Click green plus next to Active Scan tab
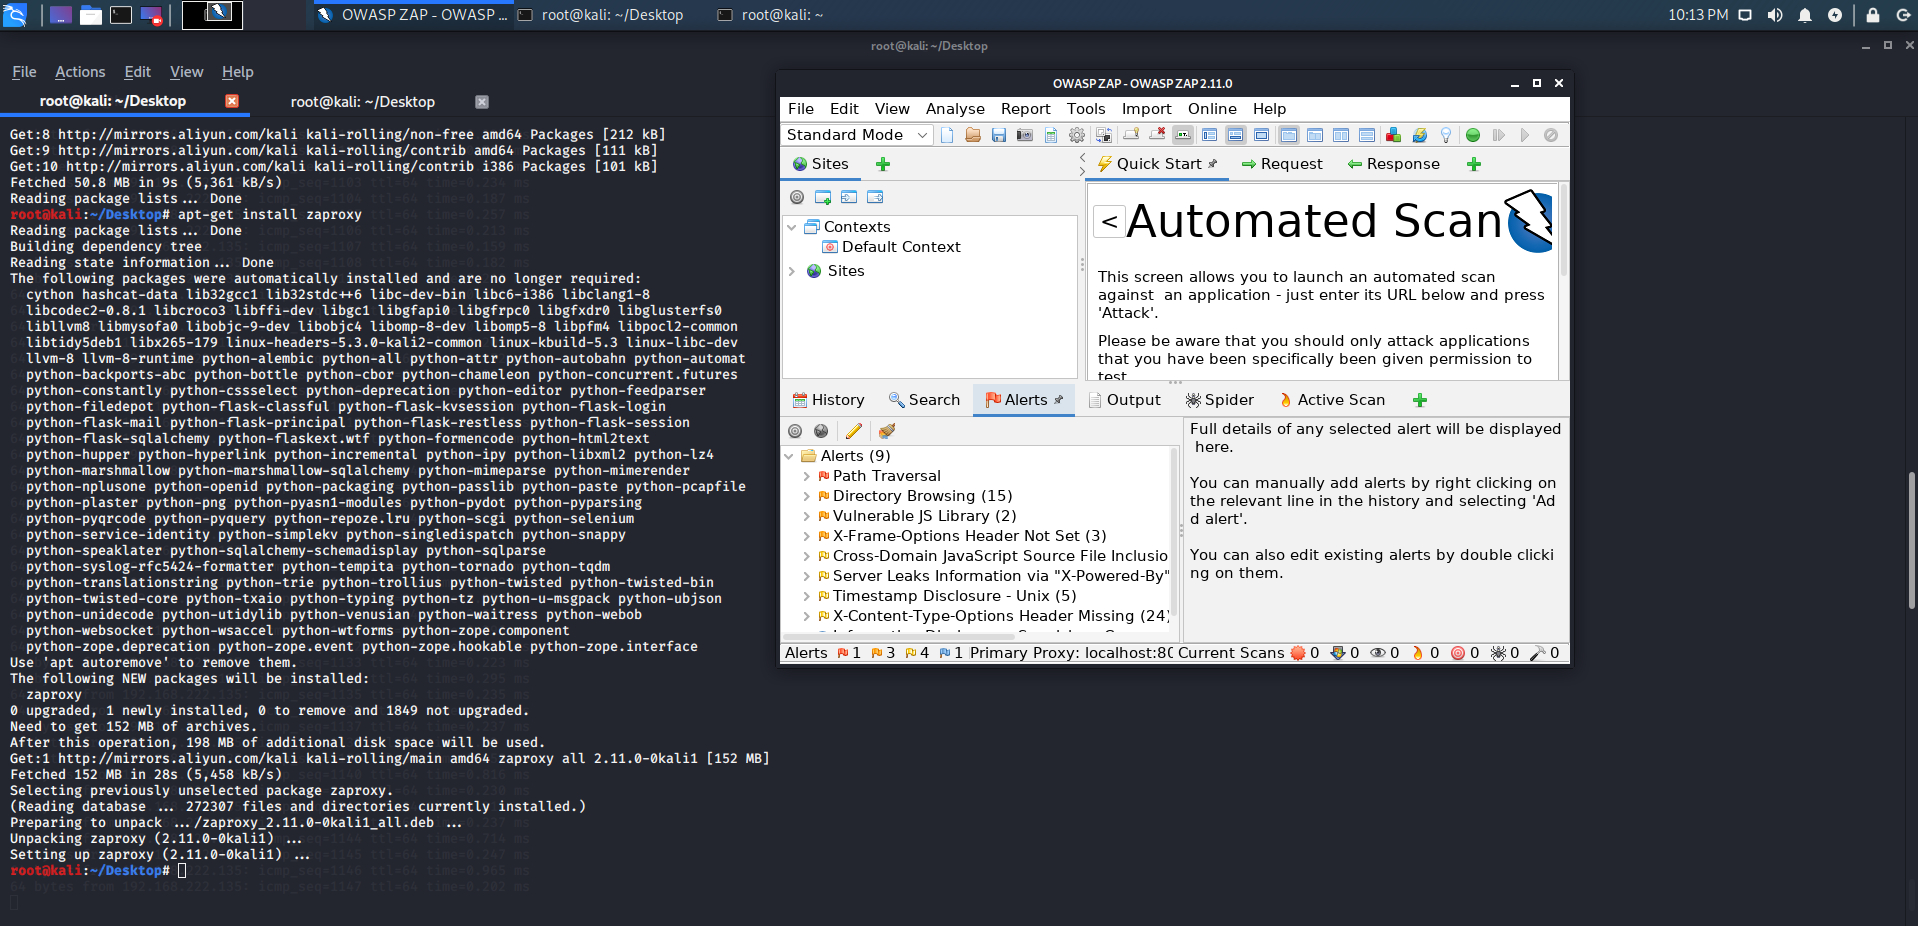This screenshot has width=1918, height=926. [x=1420, y=400]
